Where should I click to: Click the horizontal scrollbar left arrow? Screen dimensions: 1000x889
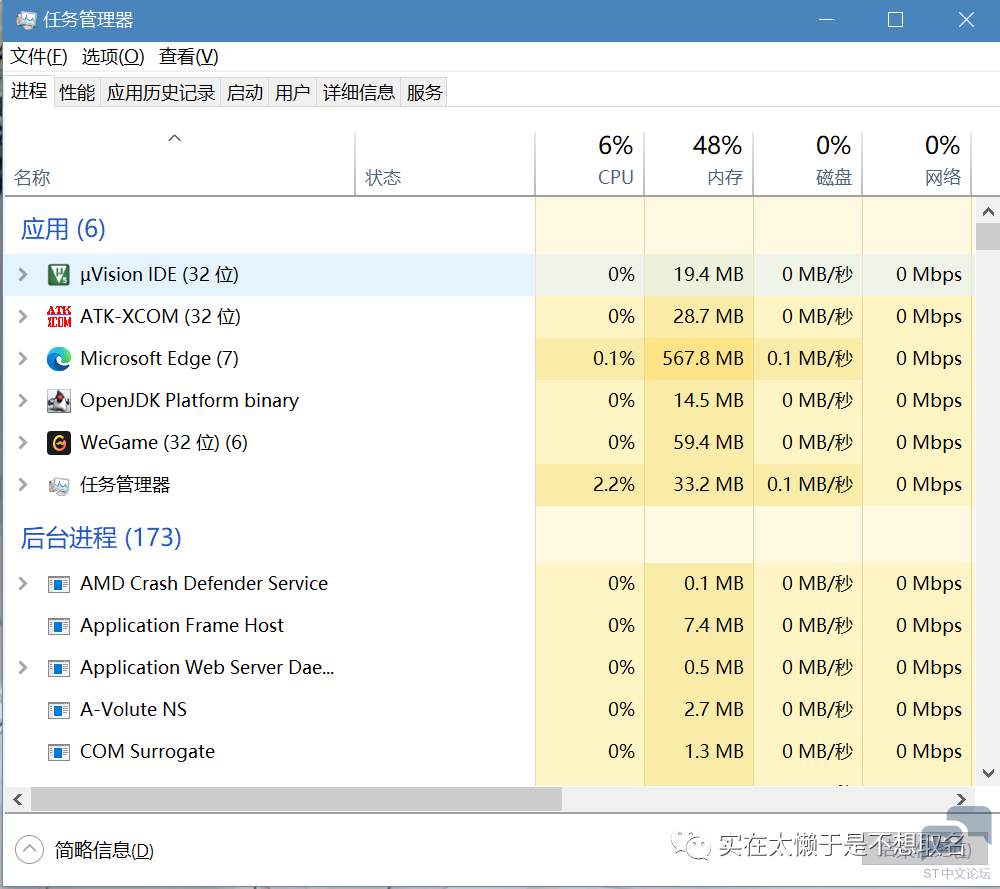(x=17, y=799)
